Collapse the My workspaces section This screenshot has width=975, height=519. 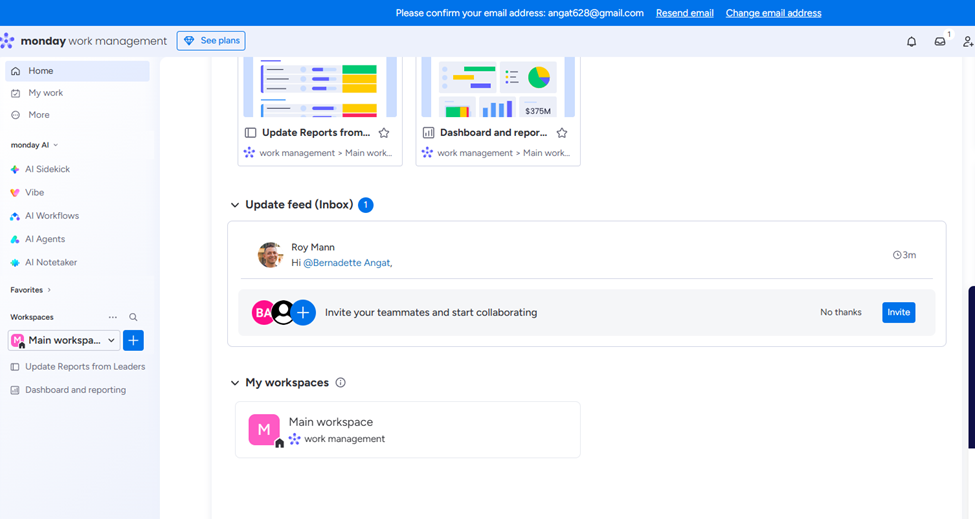coord(234,383)
